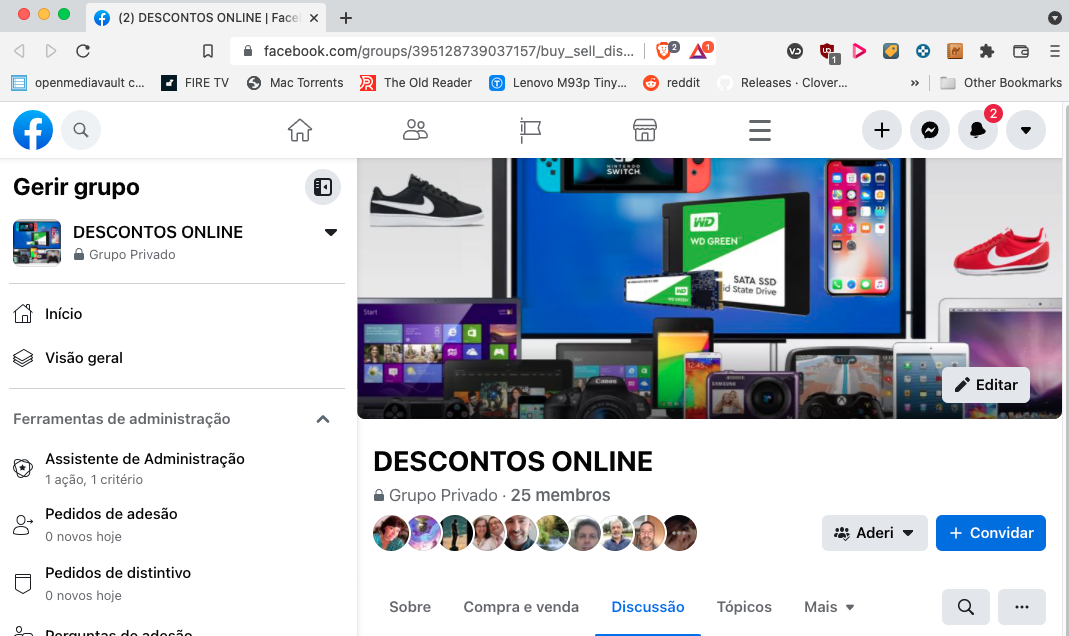Open Visão geral in the sidebar

(x=177, y=358)
